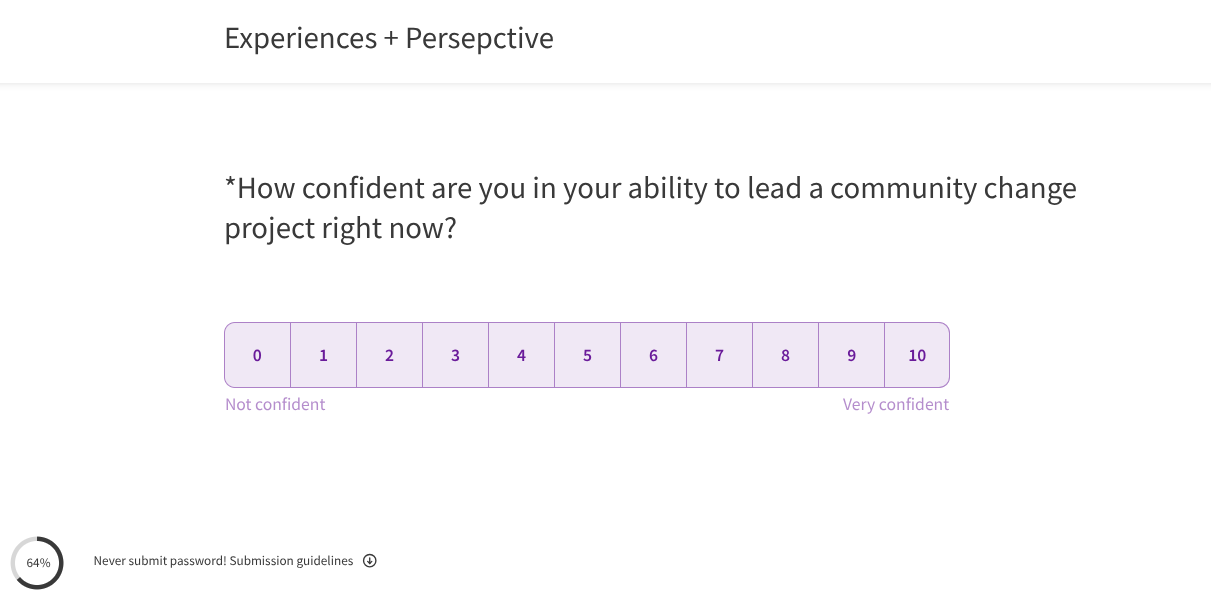Select confidence rating 6
Screen dimensions: 1211x595
[653, 355]
